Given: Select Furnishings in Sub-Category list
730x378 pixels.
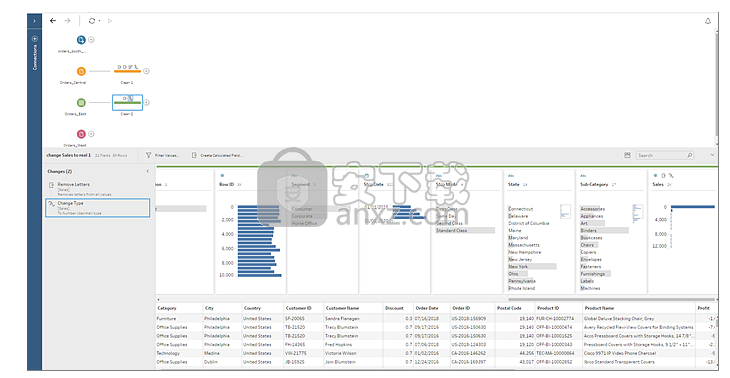Looking at the screenshot, I should [595, 274].
